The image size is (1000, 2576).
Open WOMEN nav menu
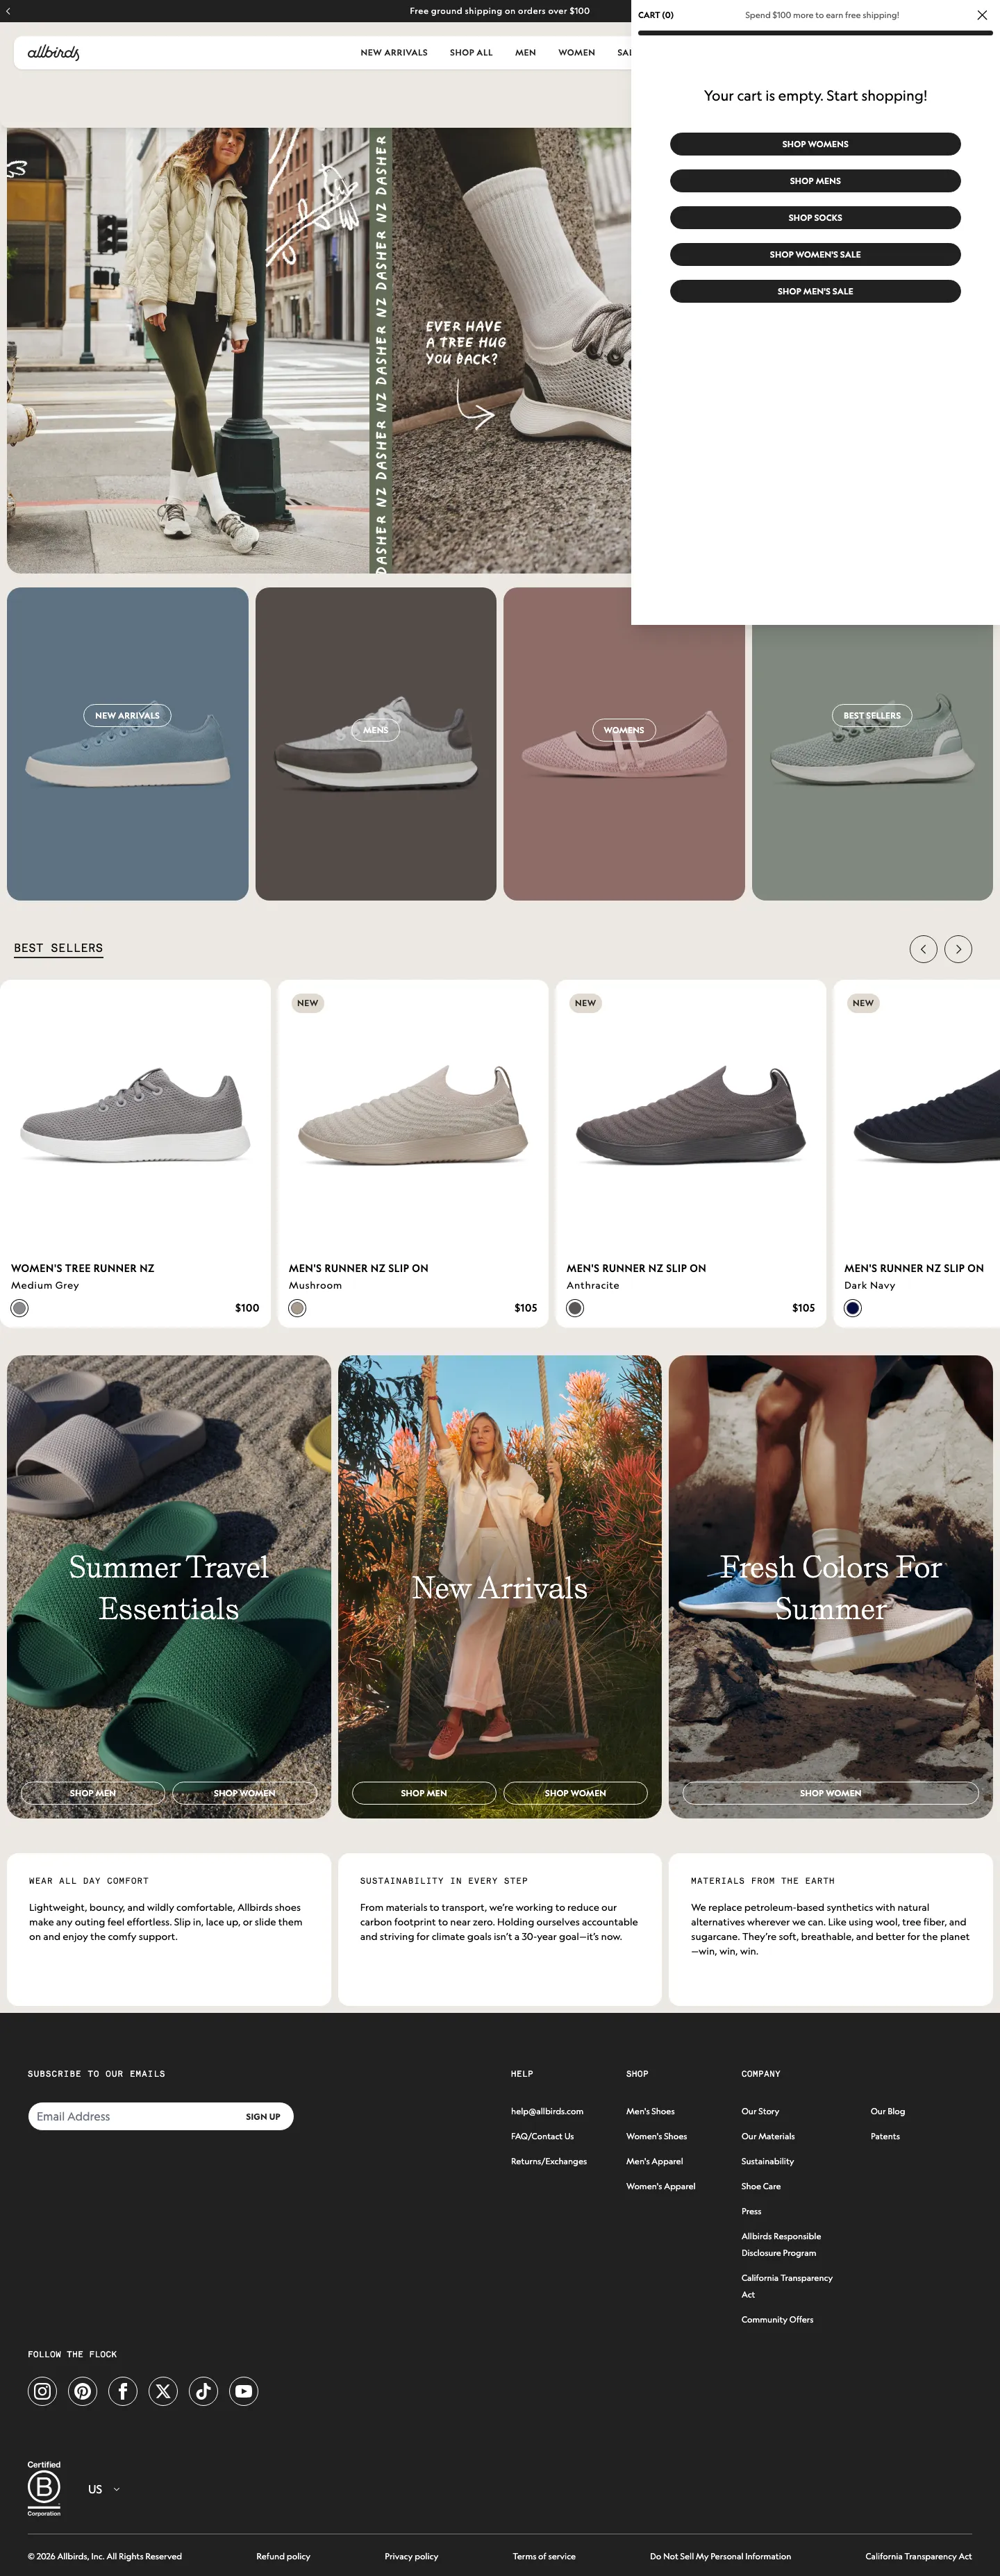coord(576,53)
